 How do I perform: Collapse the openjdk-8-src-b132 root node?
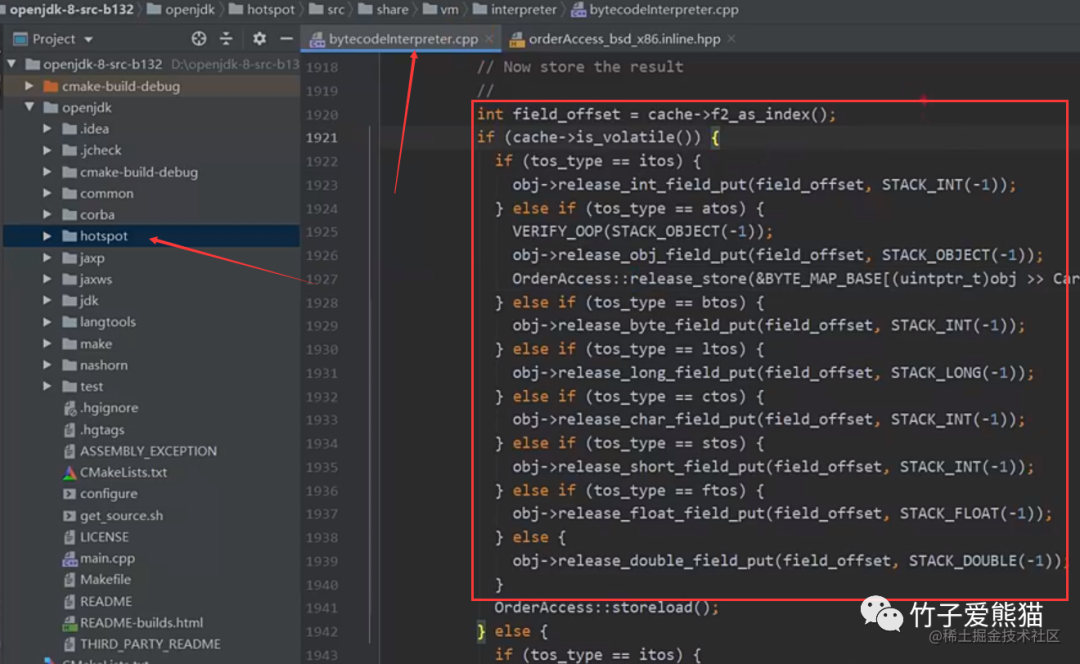tap(12, 64)
